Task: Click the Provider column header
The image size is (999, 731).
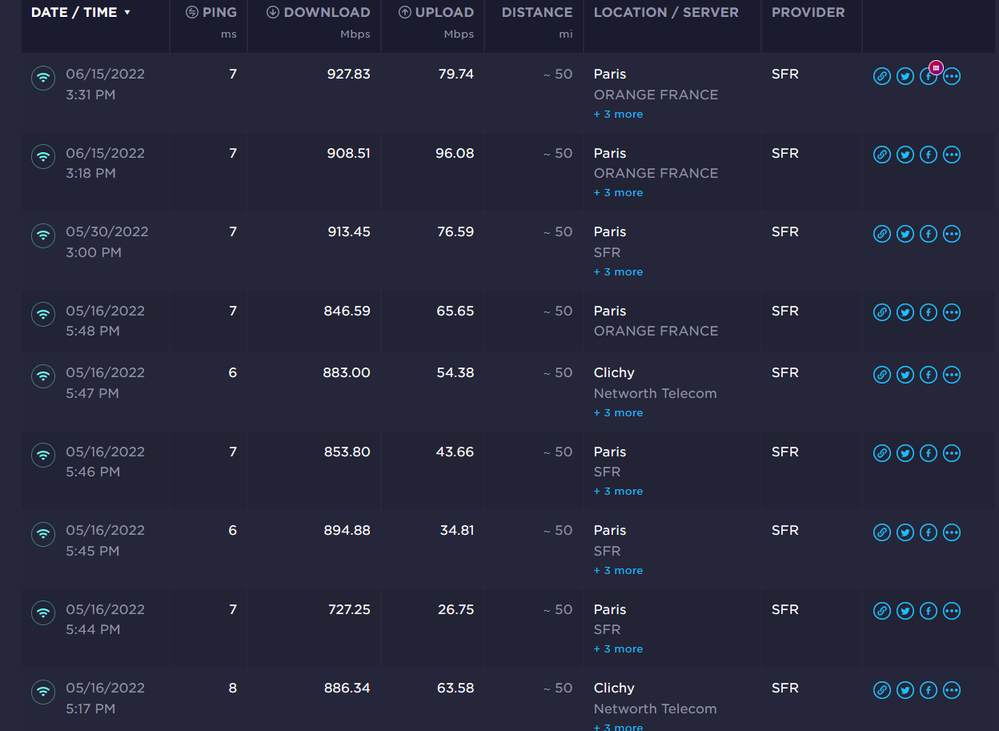Action: click(808, 13)
